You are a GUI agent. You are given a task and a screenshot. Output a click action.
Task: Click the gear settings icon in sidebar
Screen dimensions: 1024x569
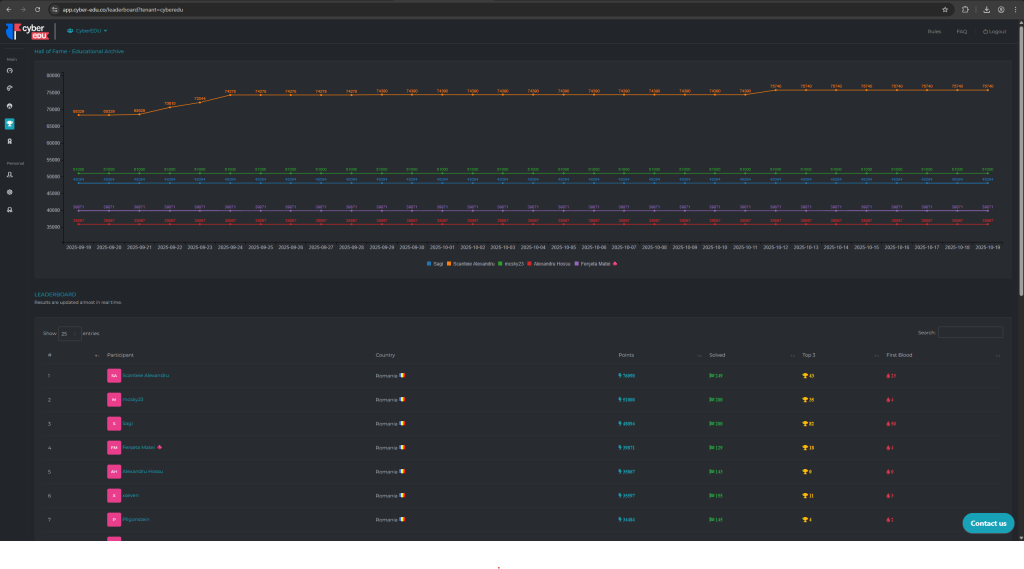tap(10, 192)
